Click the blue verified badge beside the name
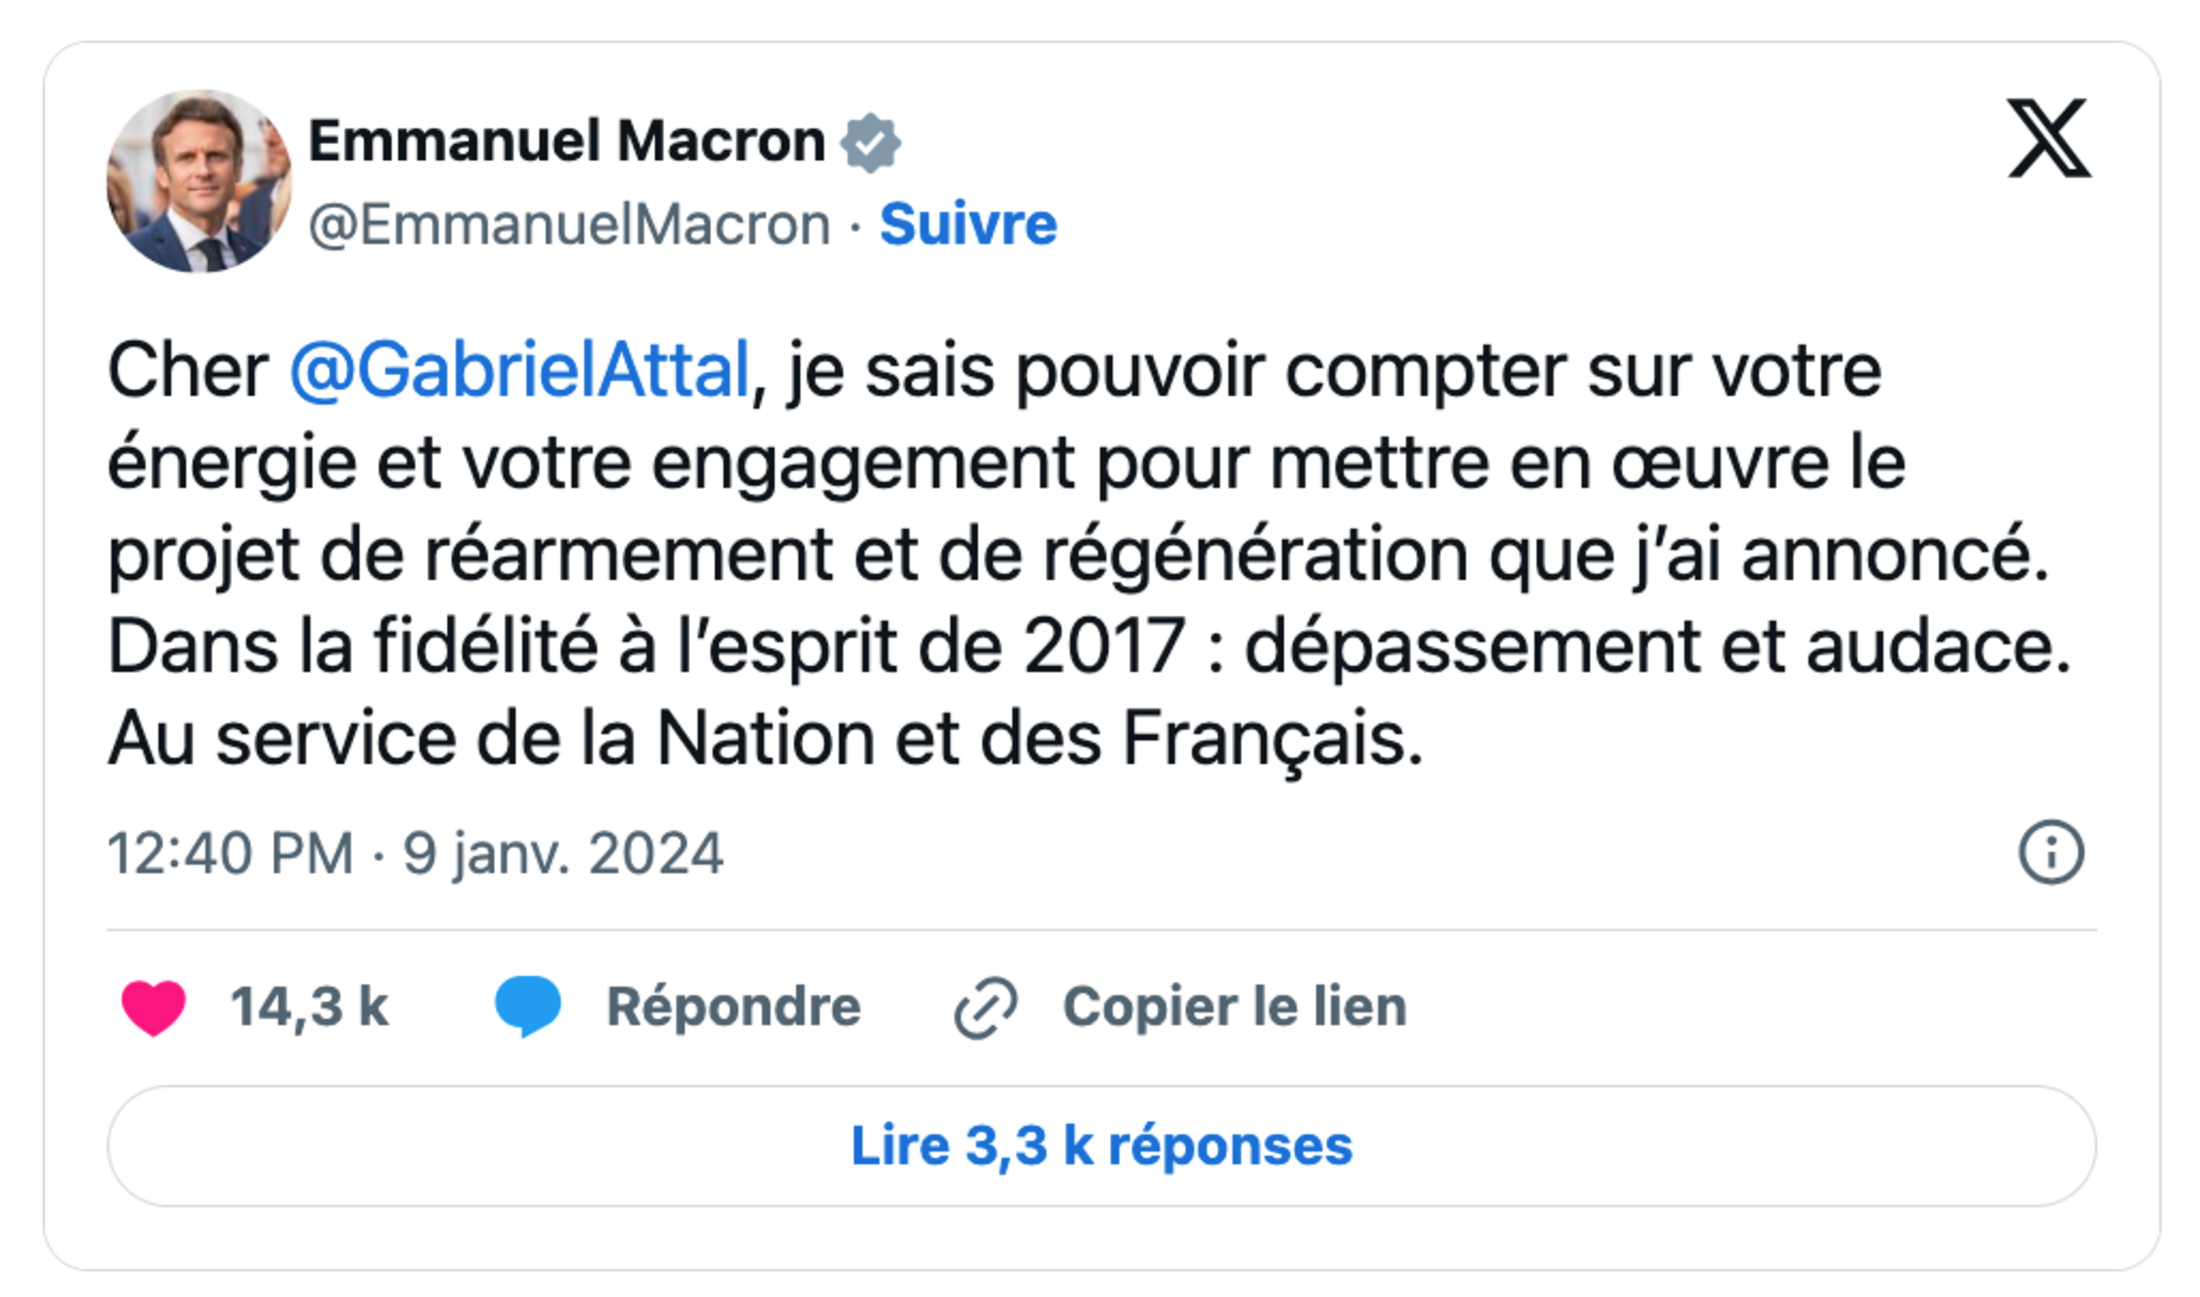Image resolution: width=2200 pixels, height=1297 pixels. pyautogui.click(x=870, y=142)
